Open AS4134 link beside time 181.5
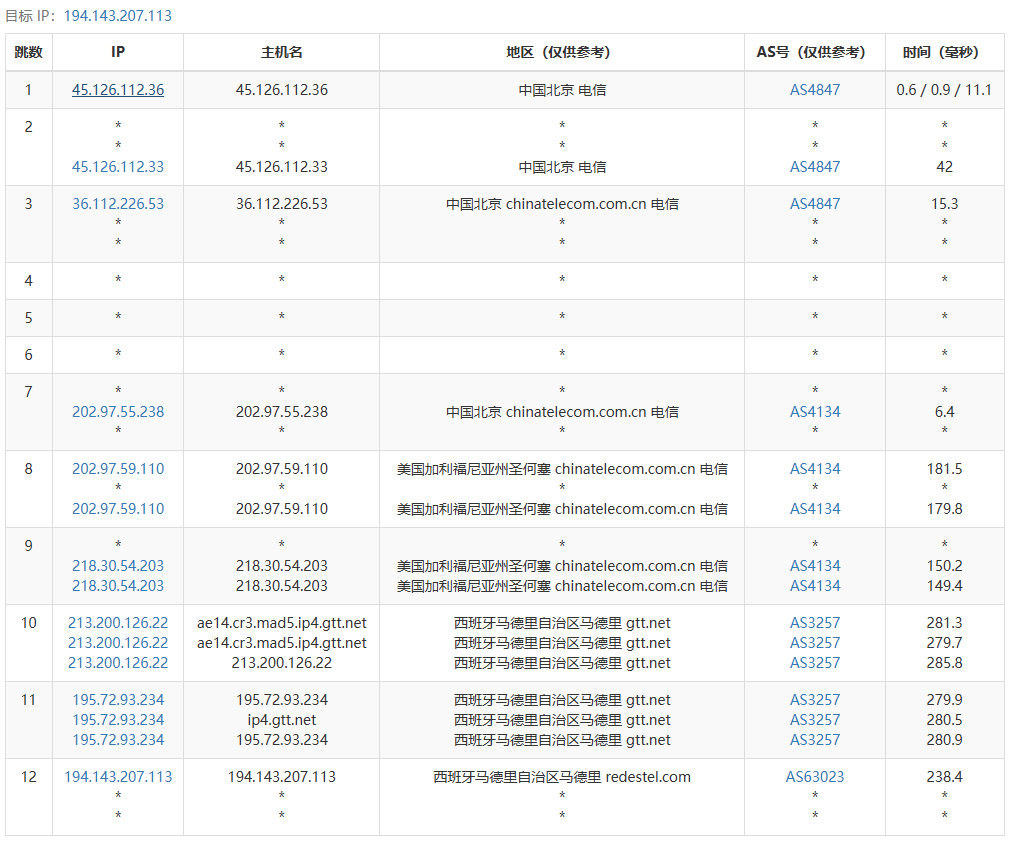1012x843 pixels. (x=815, y=469)
